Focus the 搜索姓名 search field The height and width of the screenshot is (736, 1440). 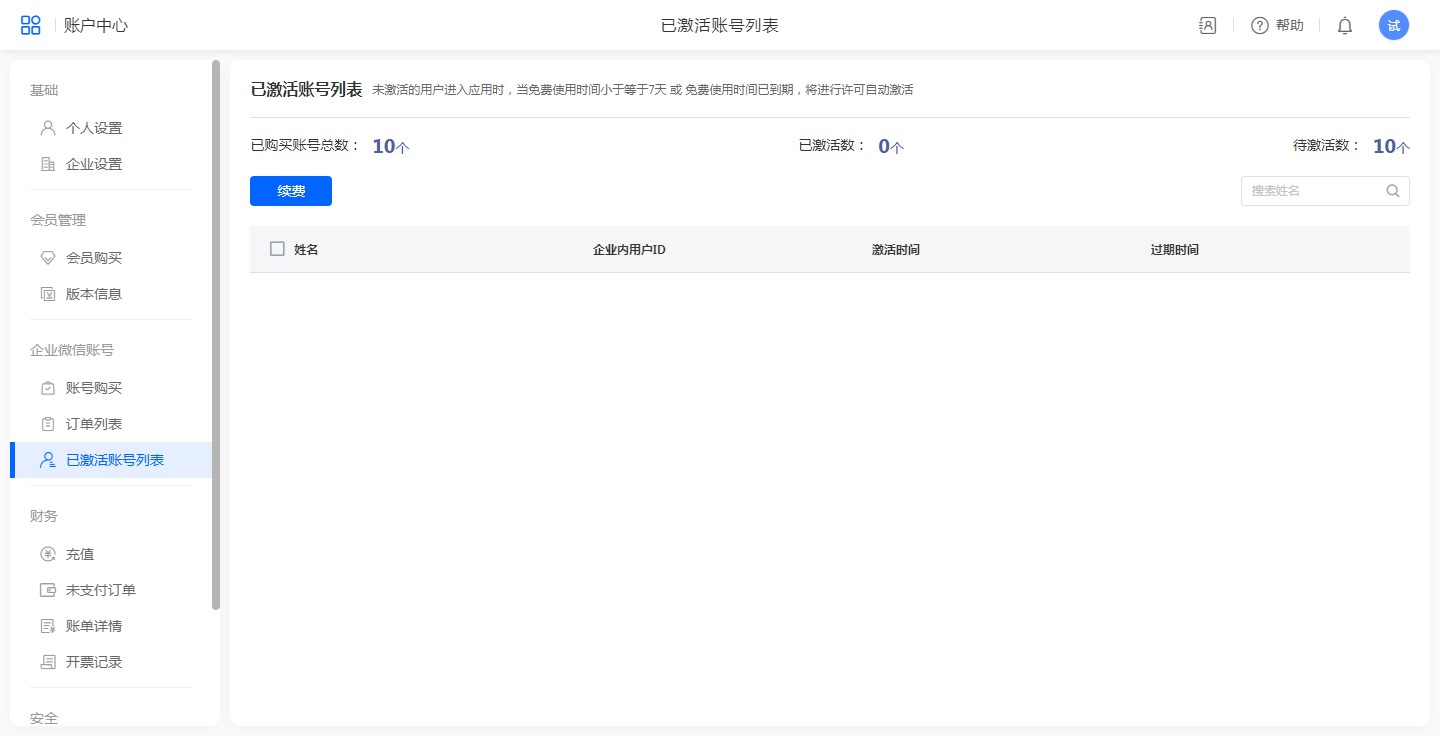tap(1312, 191)
